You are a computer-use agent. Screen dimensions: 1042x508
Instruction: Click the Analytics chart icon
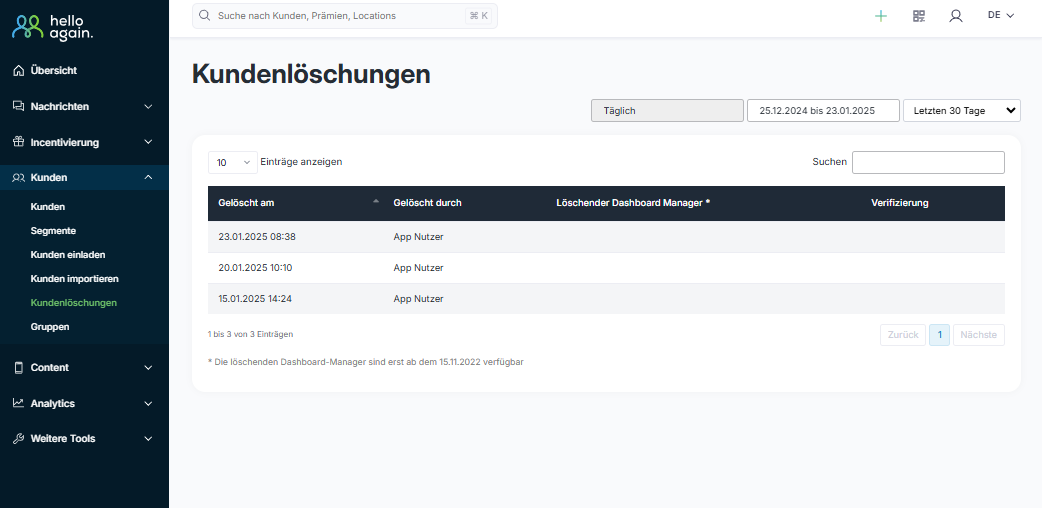[19, 404]
